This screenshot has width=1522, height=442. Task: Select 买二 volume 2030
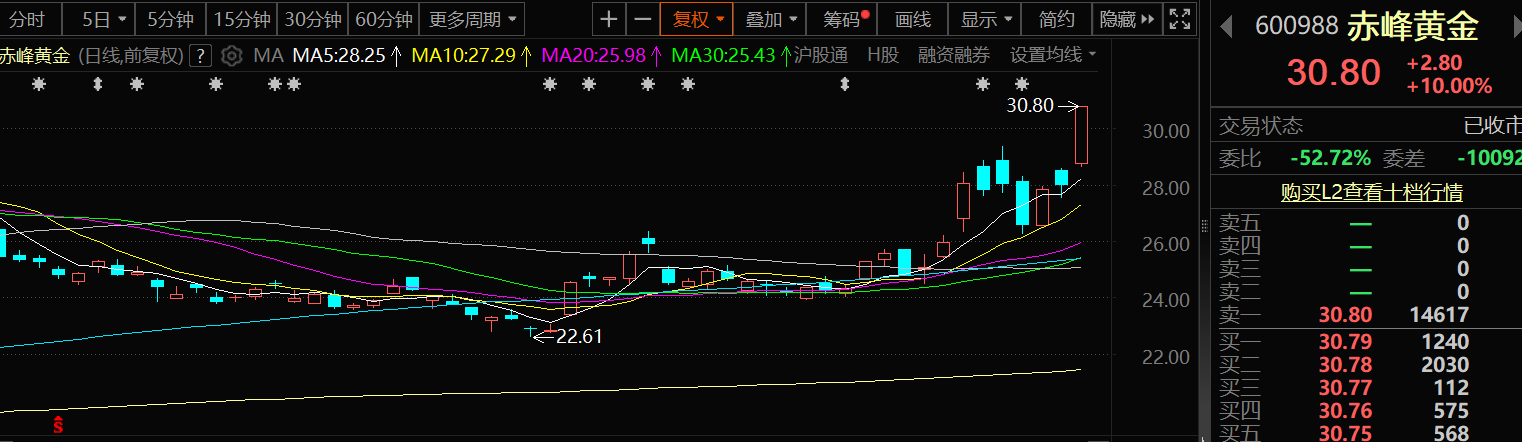(1445, 365)
